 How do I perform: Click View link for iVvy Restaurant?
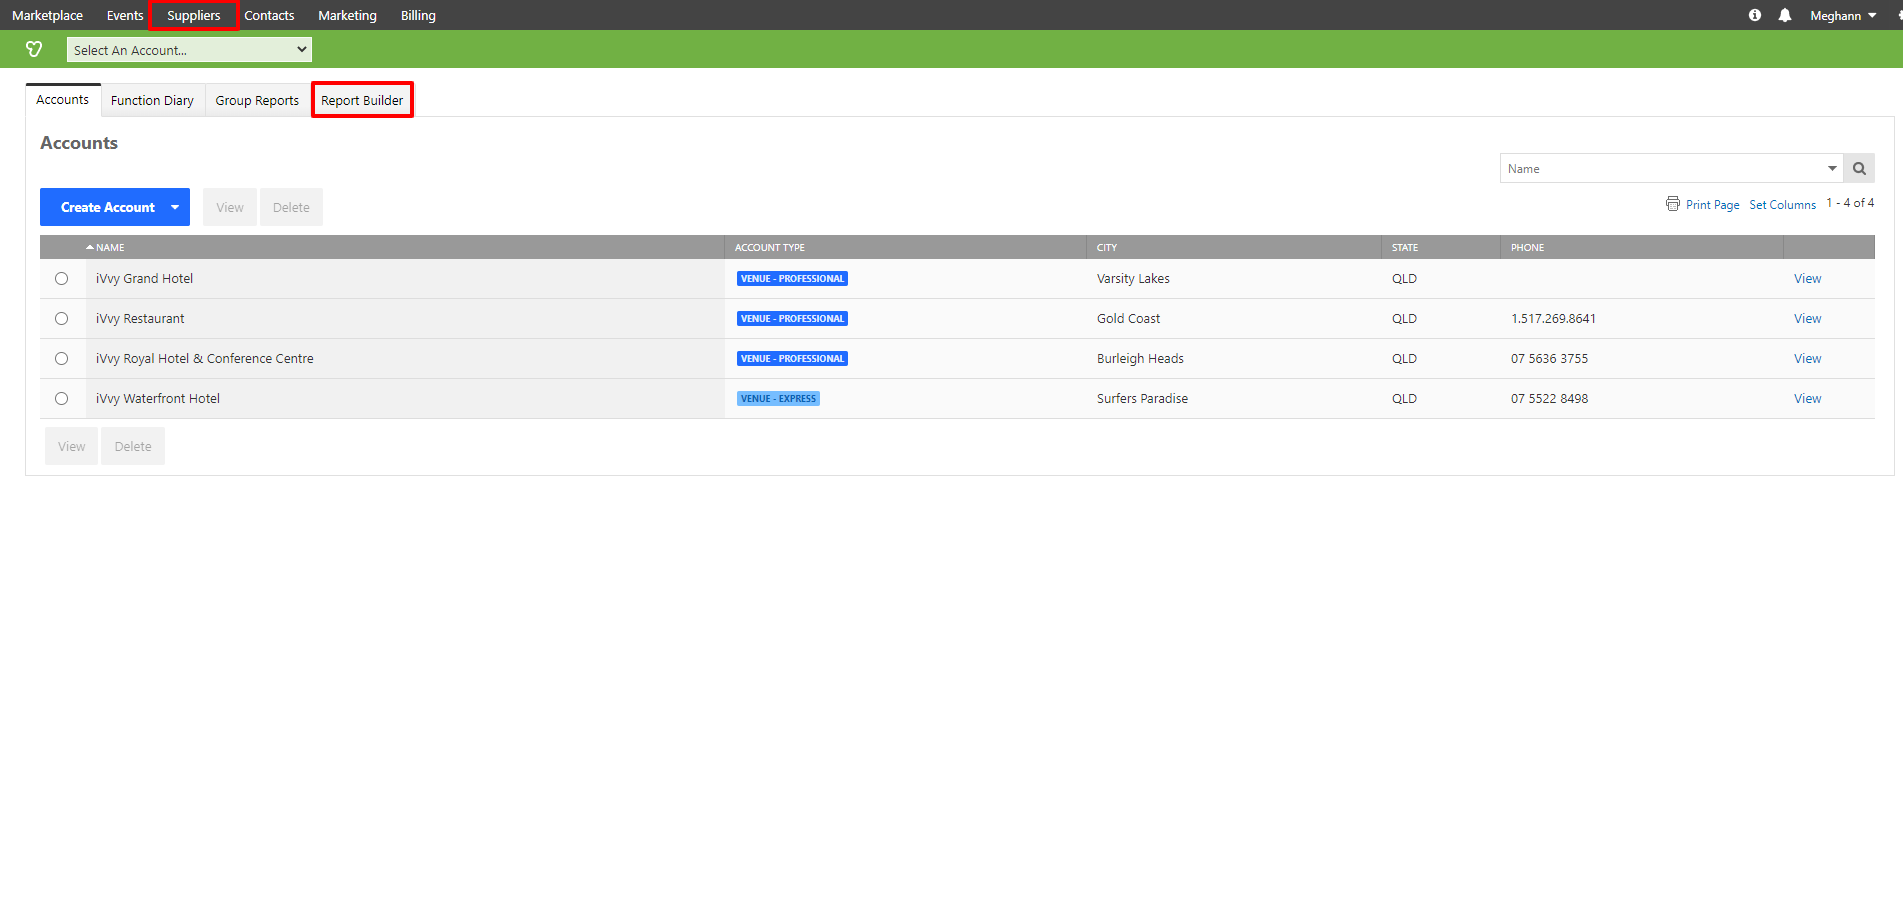[x=1807, y=319]
